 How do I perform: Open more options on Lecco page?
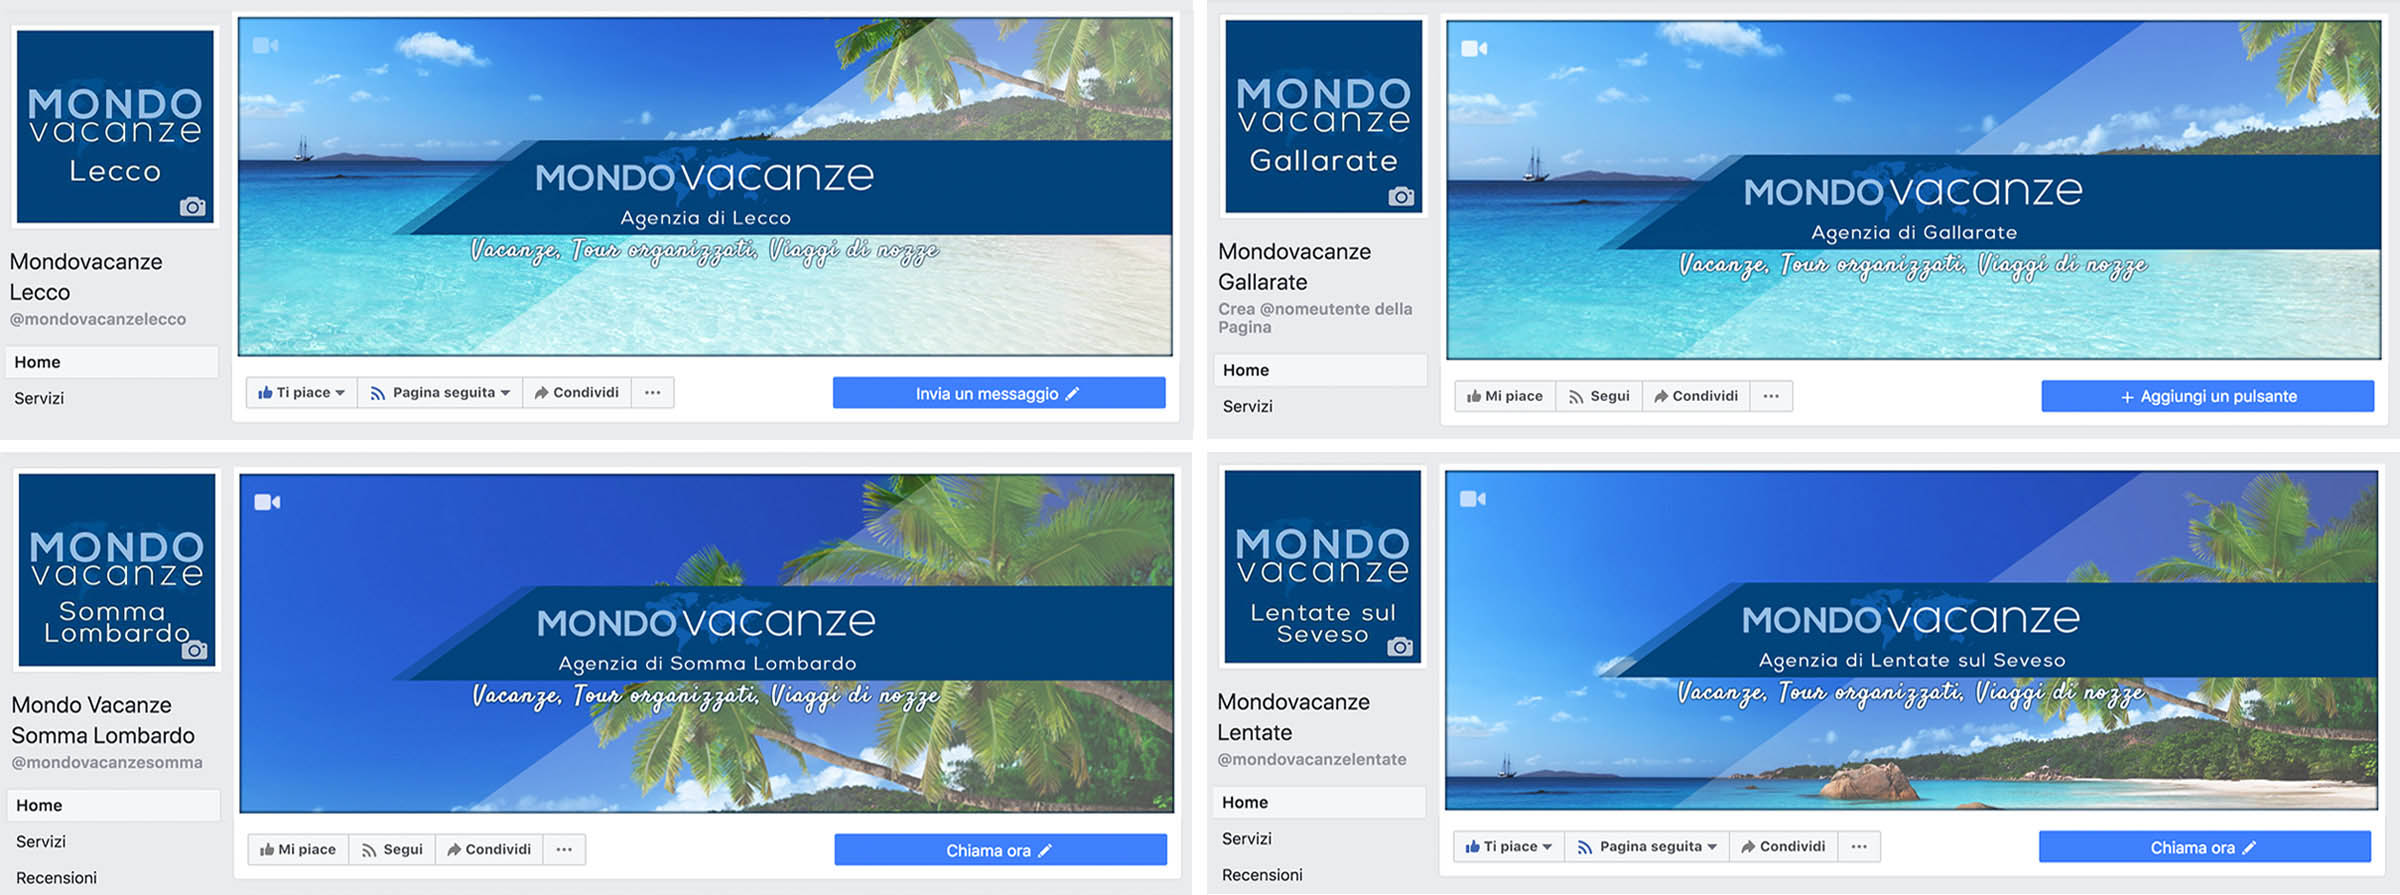(653, 392)
